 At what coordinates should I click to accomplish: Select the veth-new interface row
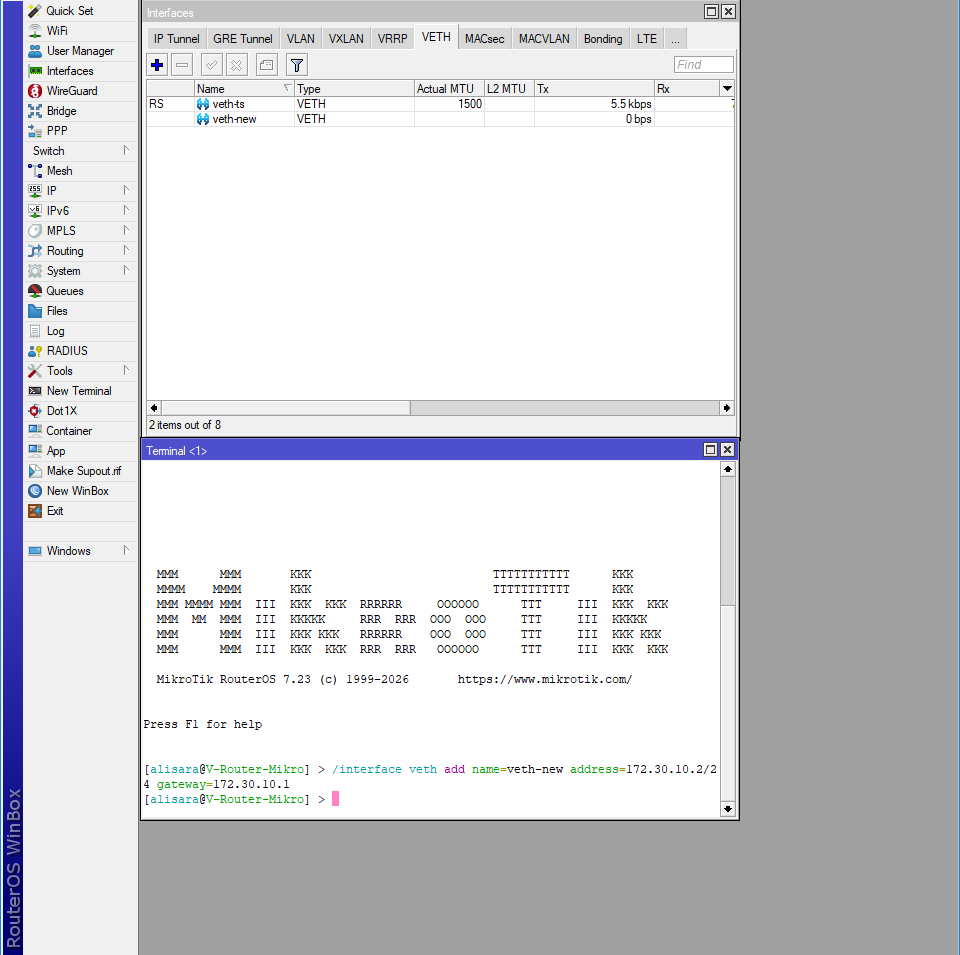[440, 119]
